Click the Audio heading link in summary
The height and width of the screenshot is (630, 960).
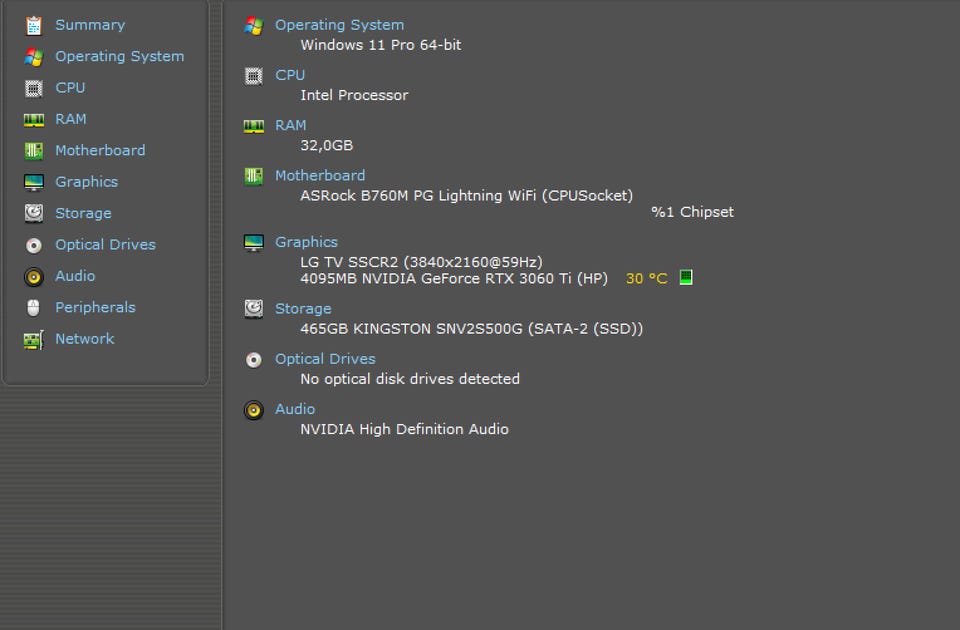click(295, 409)
